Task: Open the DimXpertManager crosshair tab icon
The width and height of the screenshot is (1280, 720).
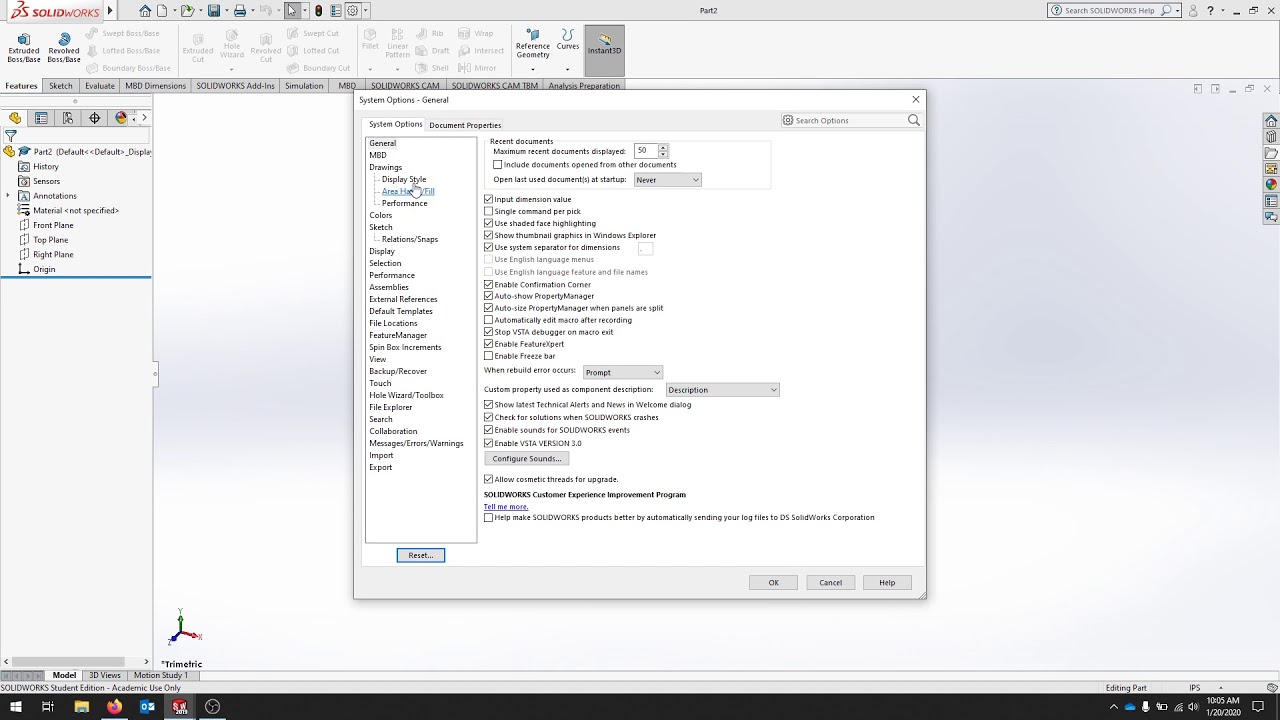Action: coord(95,118)
